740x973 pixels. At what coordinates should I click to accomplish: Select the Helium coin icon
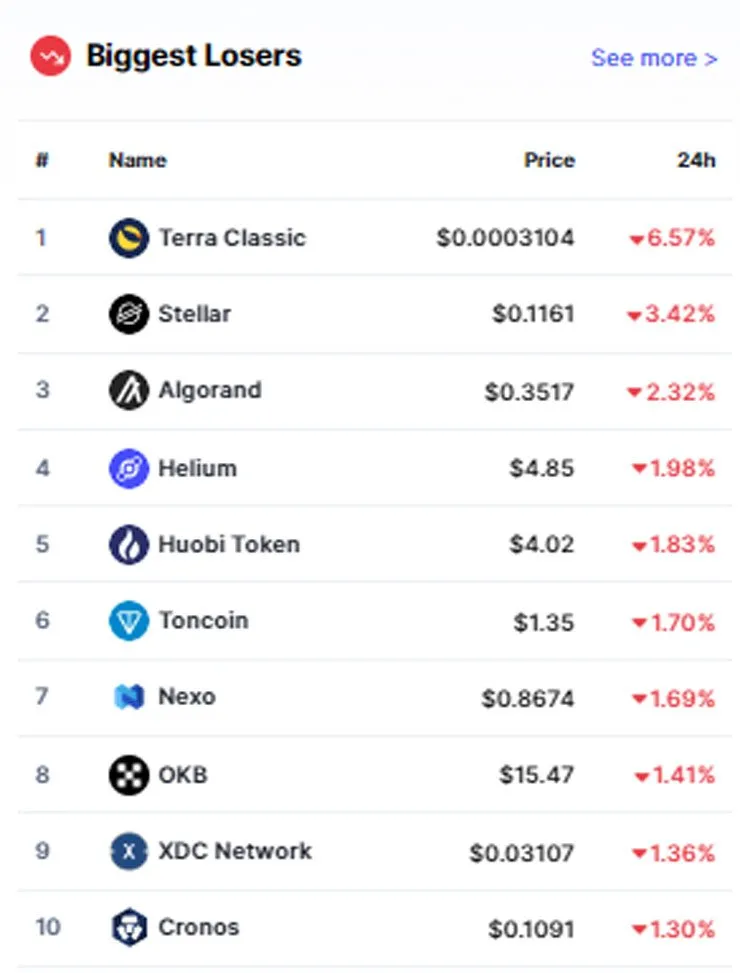pyautogui.click(x=129, y=469)
